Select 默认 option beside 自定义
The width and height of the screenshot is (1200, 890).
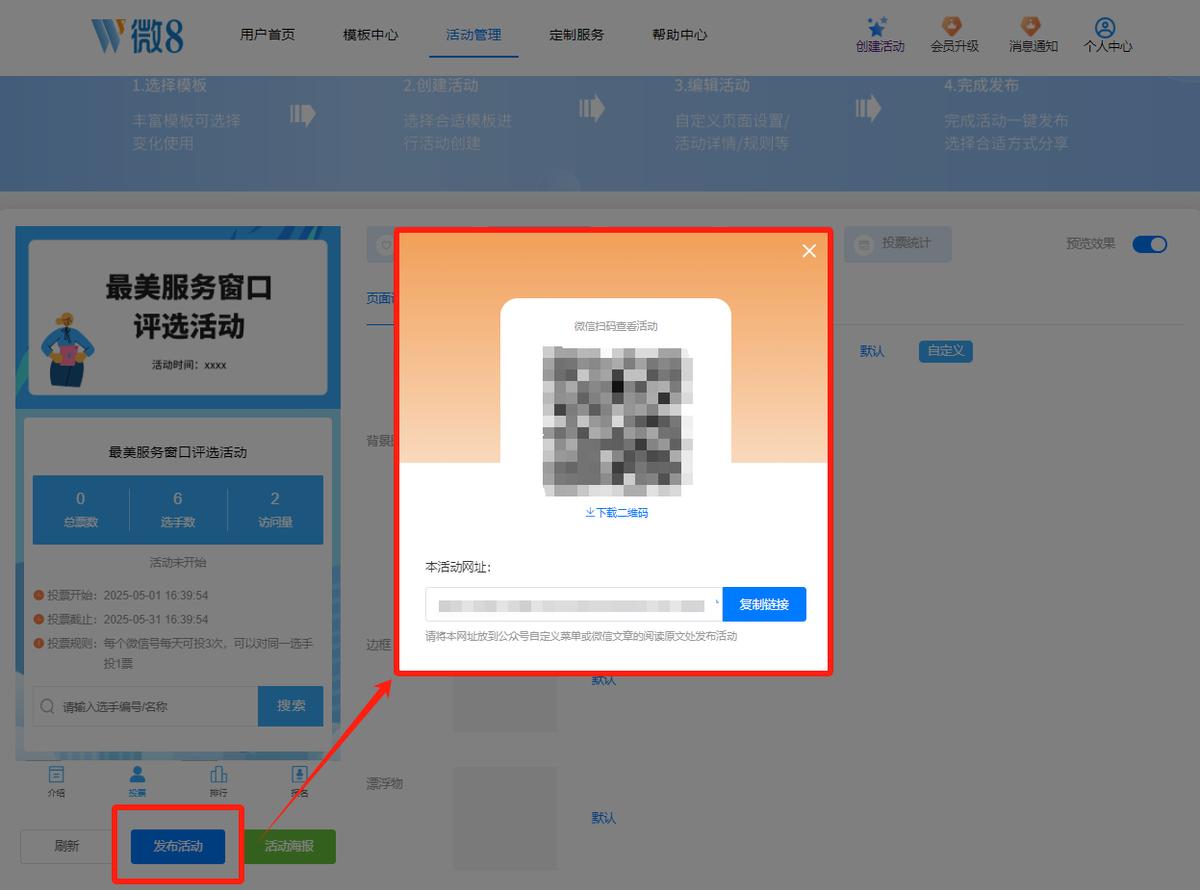[x=872, y=351]
